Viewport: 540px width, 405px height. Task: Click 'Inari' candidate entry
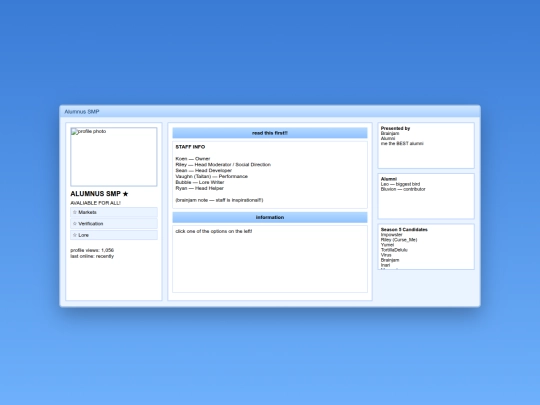pos(385,265)
